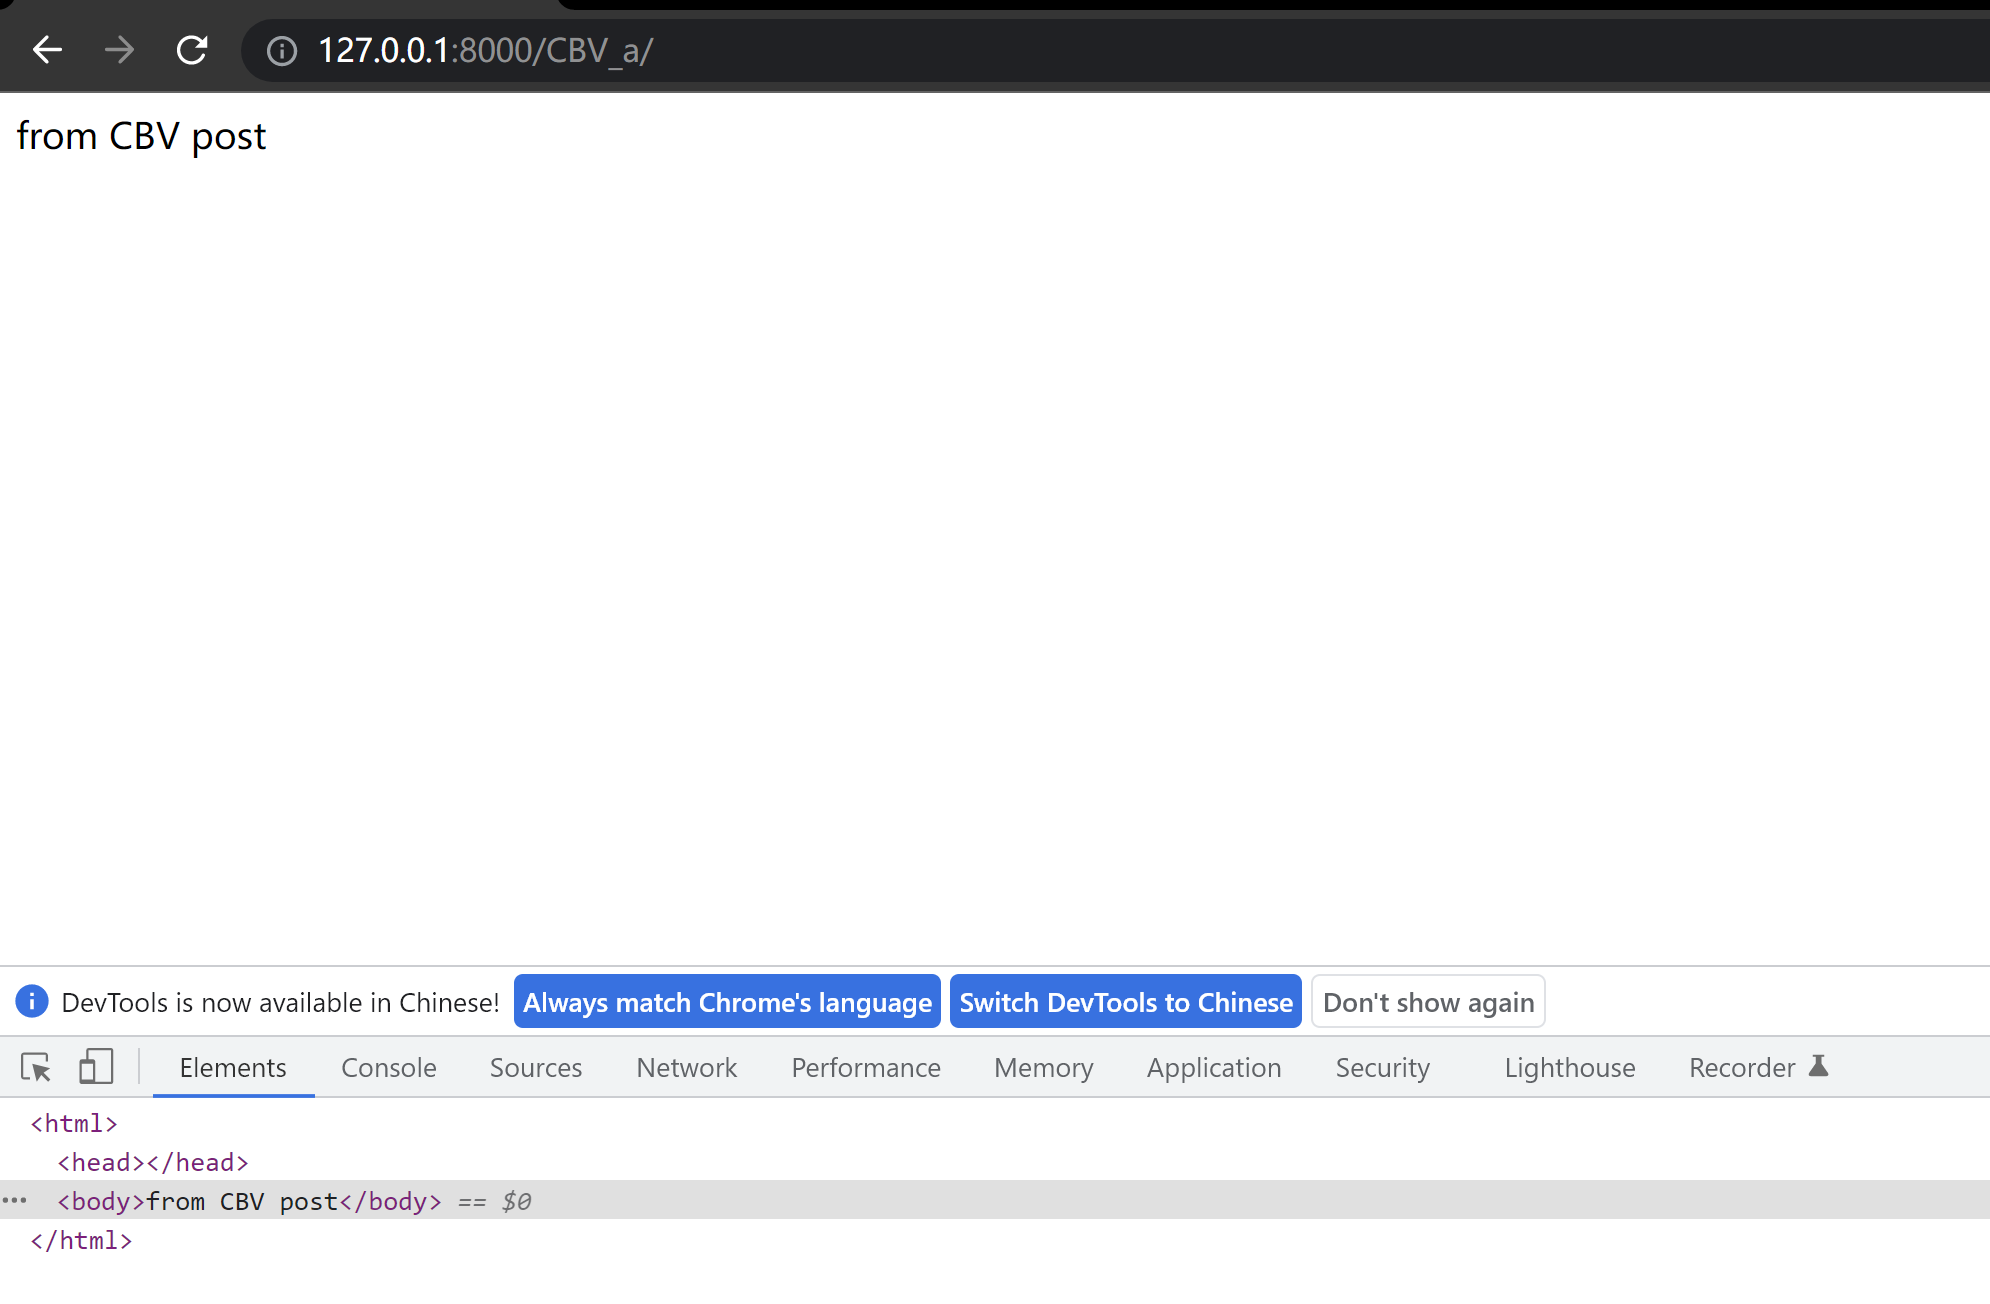Always match Chrome's language setting
The width and height of the screenshot is (1990, 1304).
pos(727,1001)
